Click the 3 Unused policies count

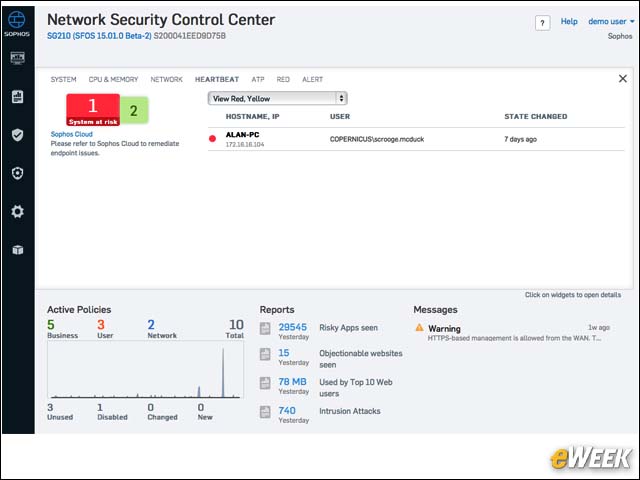click(50, 407)
